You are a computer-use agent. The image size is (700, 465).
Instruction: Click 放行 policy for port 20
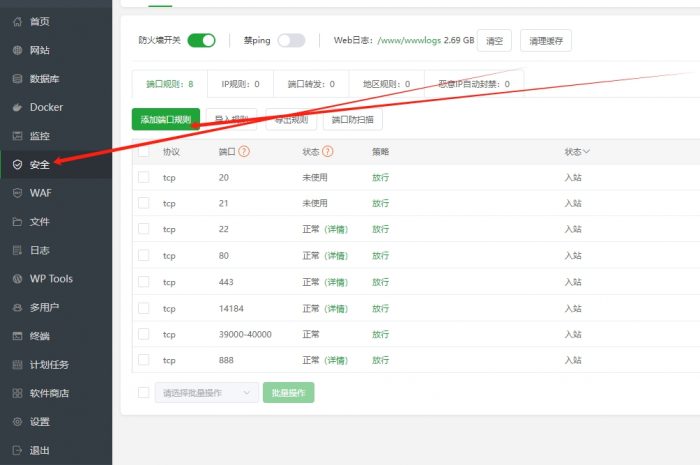[x=380, y=177]
